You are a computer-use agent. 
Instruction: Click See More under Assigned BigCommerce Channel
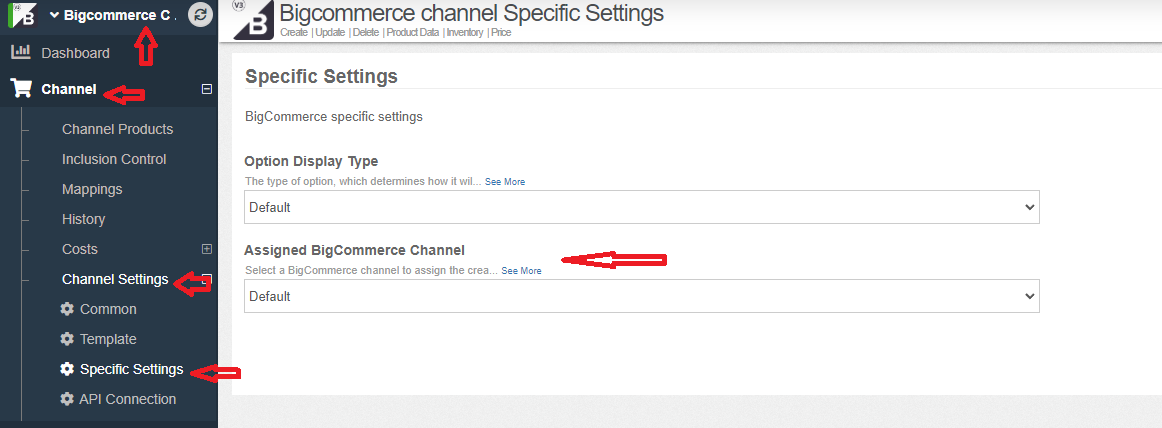point(521,271)
